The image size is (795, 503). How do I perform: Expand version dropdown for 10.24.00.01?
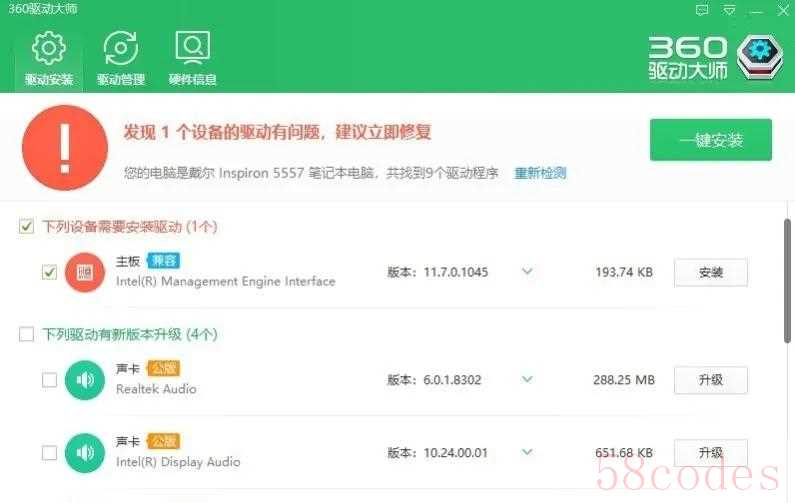[527, 452]
